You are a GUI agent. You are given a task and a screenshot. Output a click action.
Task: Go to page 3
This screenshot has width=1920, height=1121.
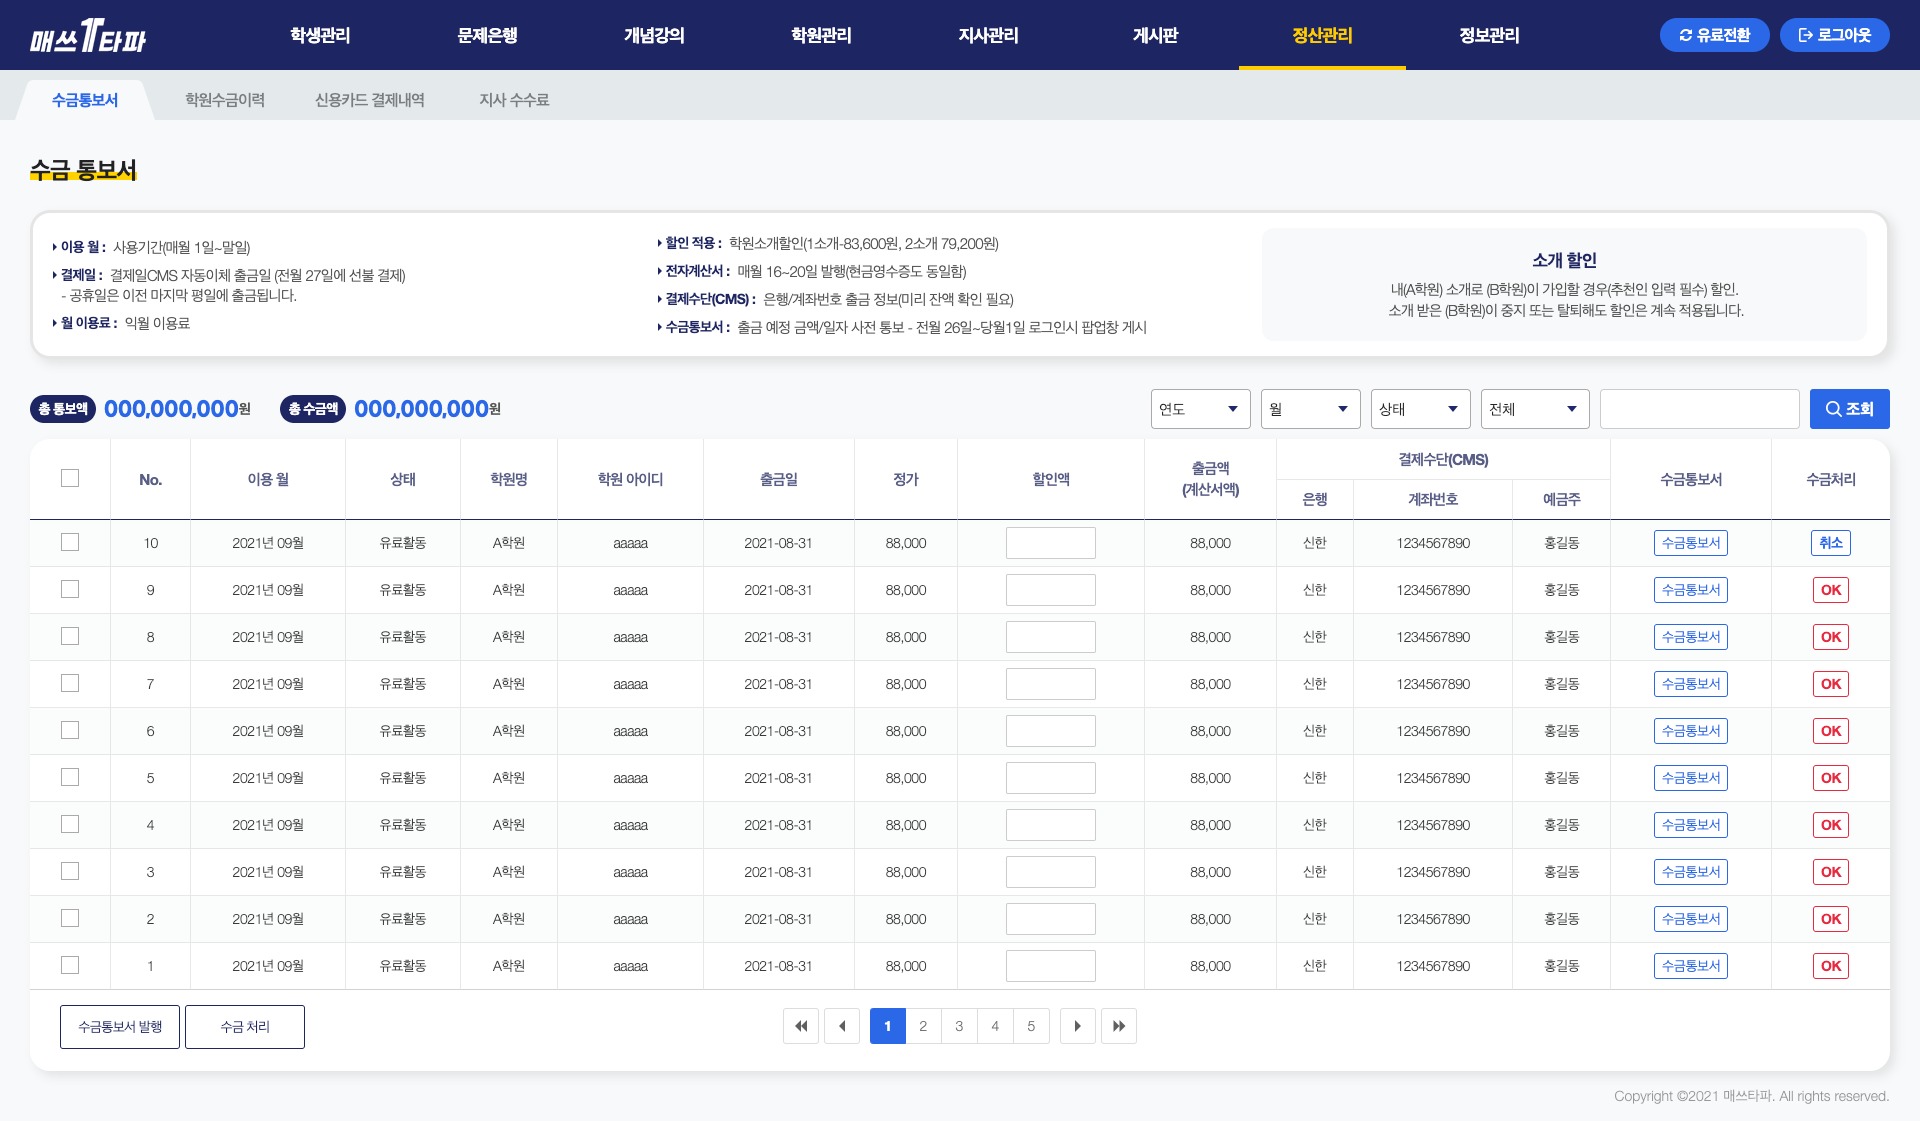pyautogui.click(x=959, y=1026)
